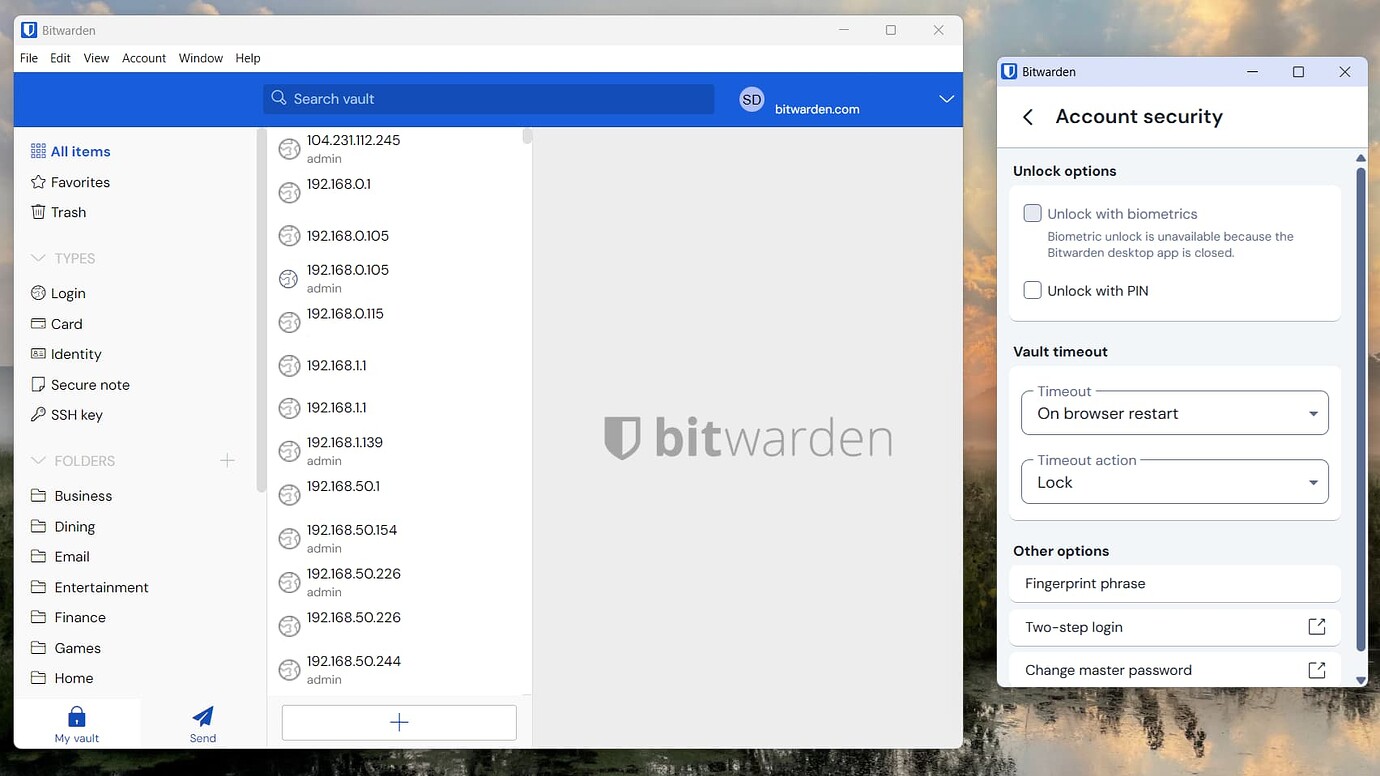View the Fingerprint phrase
Image resolution: width=1380 pixels, height=776 pixels.
coord(1083,583)
